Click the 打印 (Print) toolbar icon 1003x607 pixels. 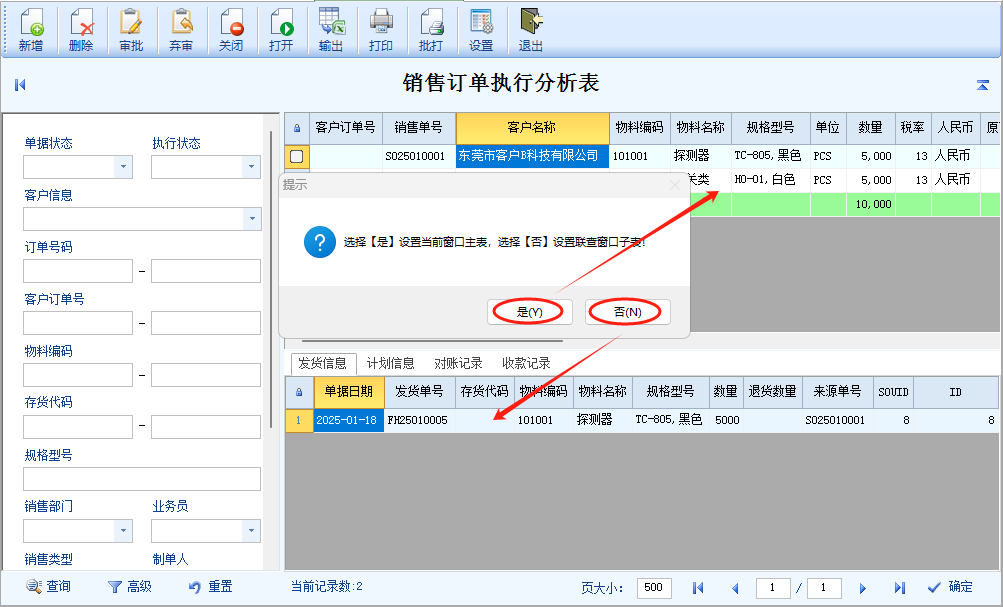381,30
